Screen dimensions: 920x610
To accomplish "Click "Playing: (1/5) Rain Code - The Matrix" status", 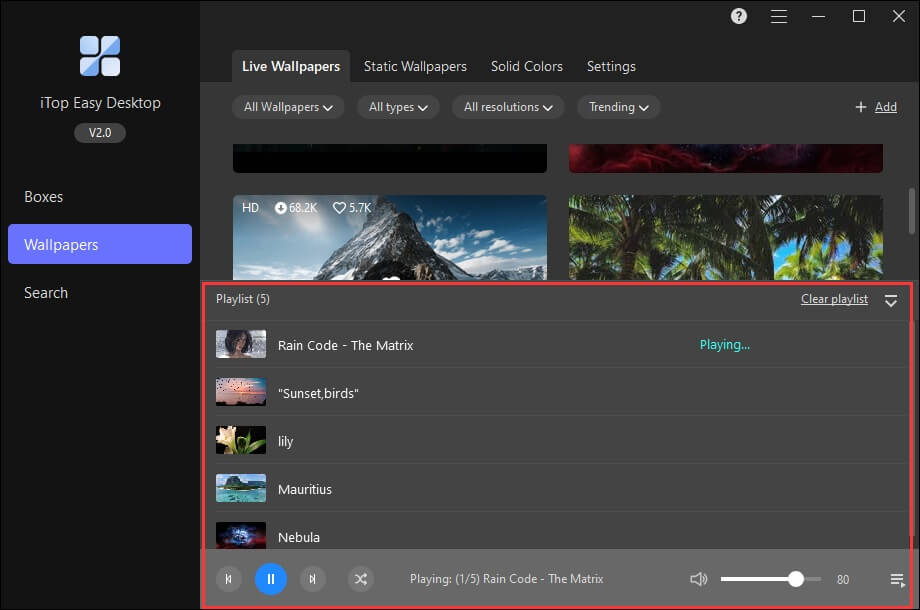I will [x=506, y=579].
